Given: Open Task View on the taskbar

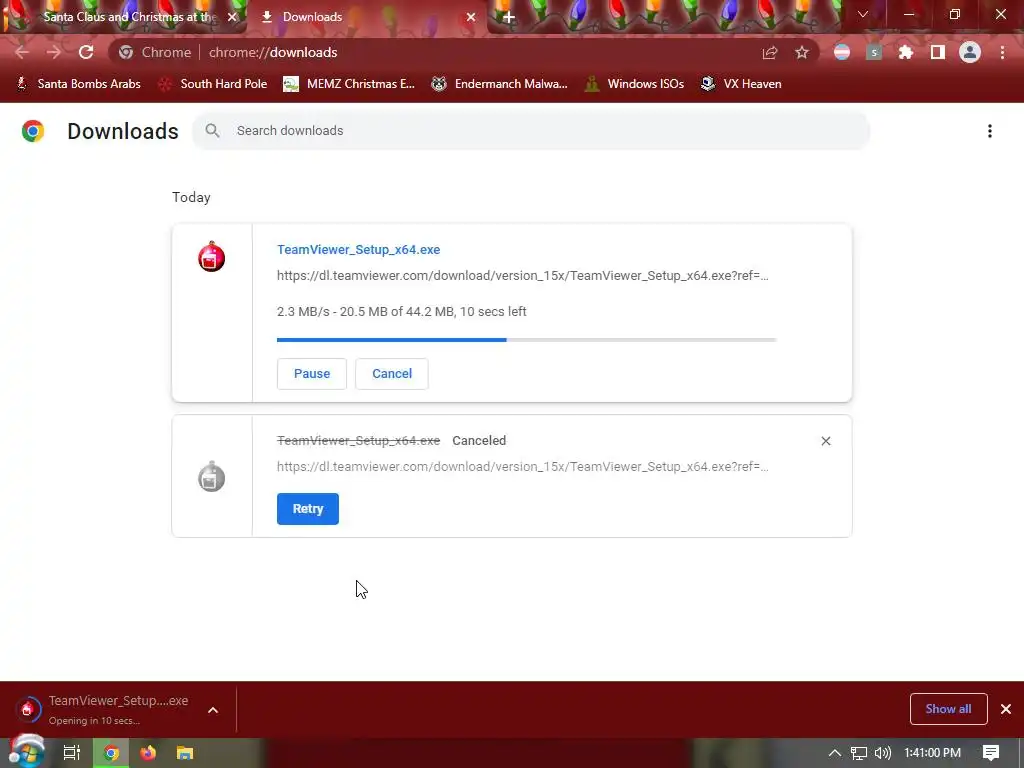Looking at the screenshot, I should point(72,753).
